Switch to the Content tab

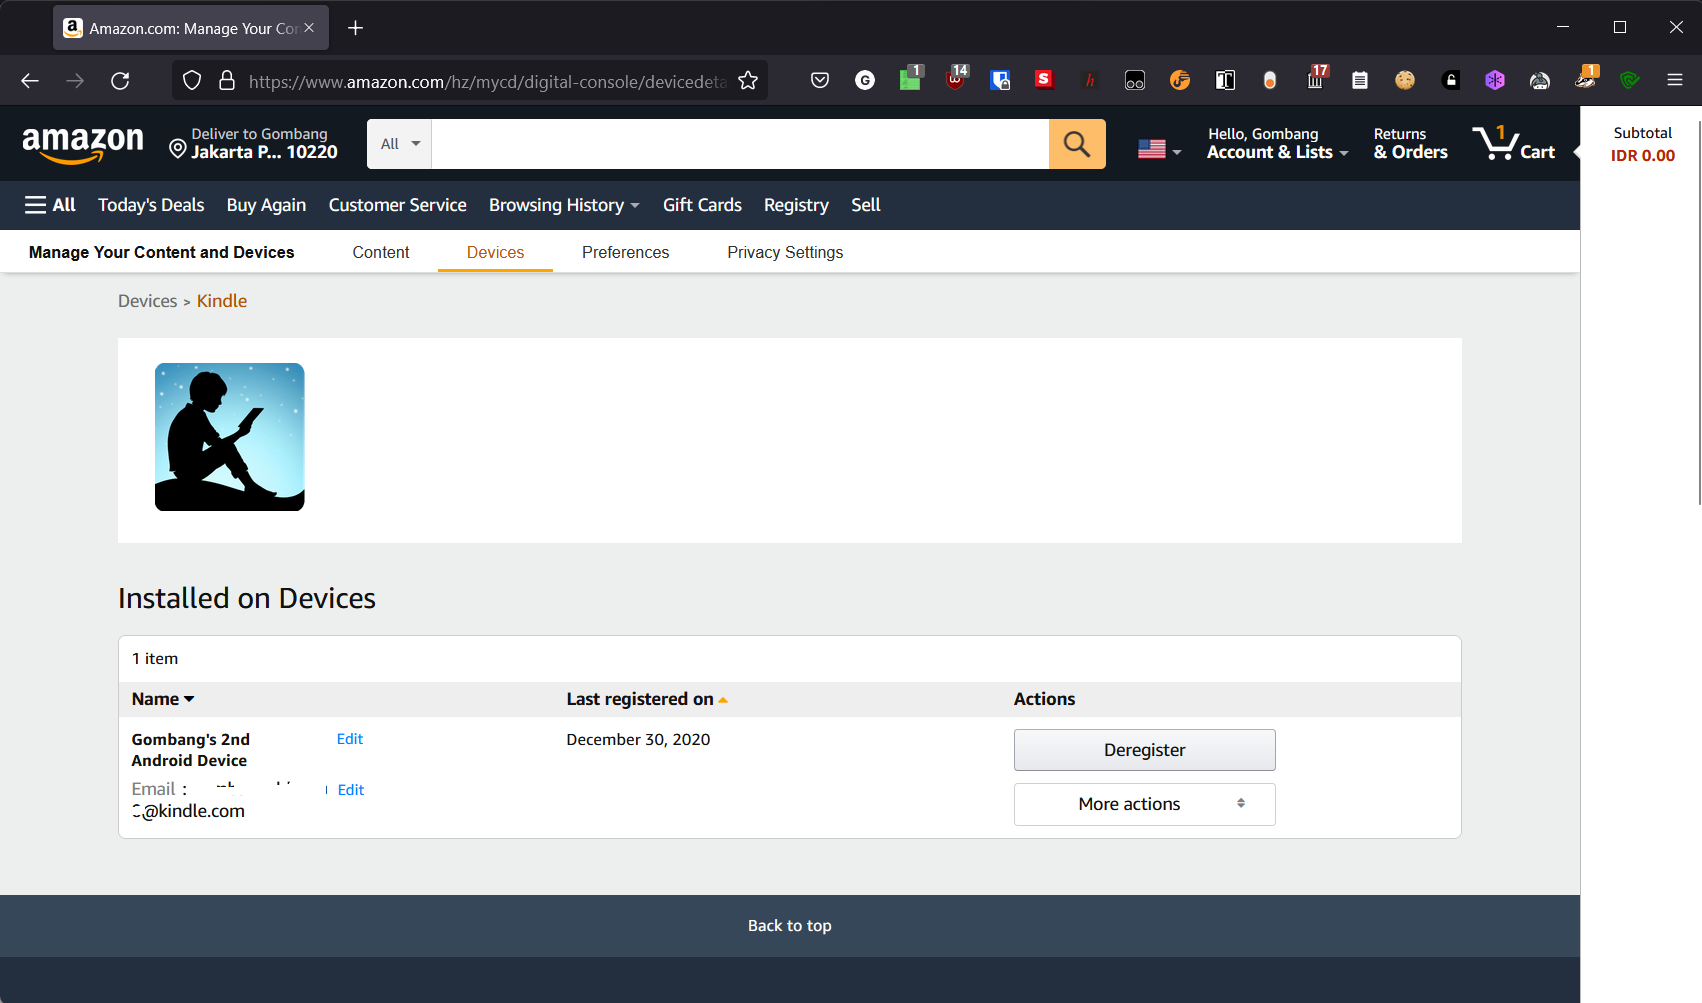click(381, 252)
